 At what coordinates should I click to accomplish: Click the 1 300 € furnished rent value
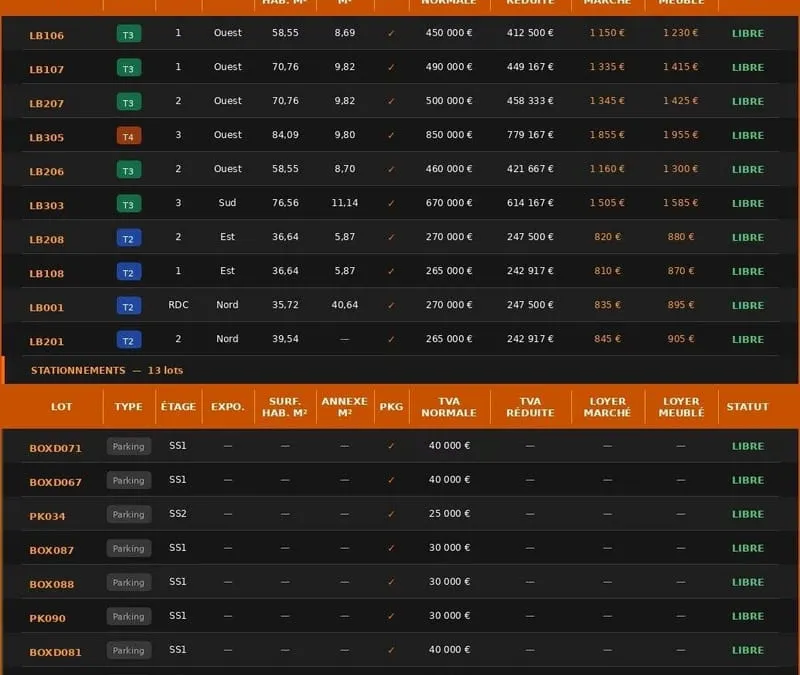[681, 168]
